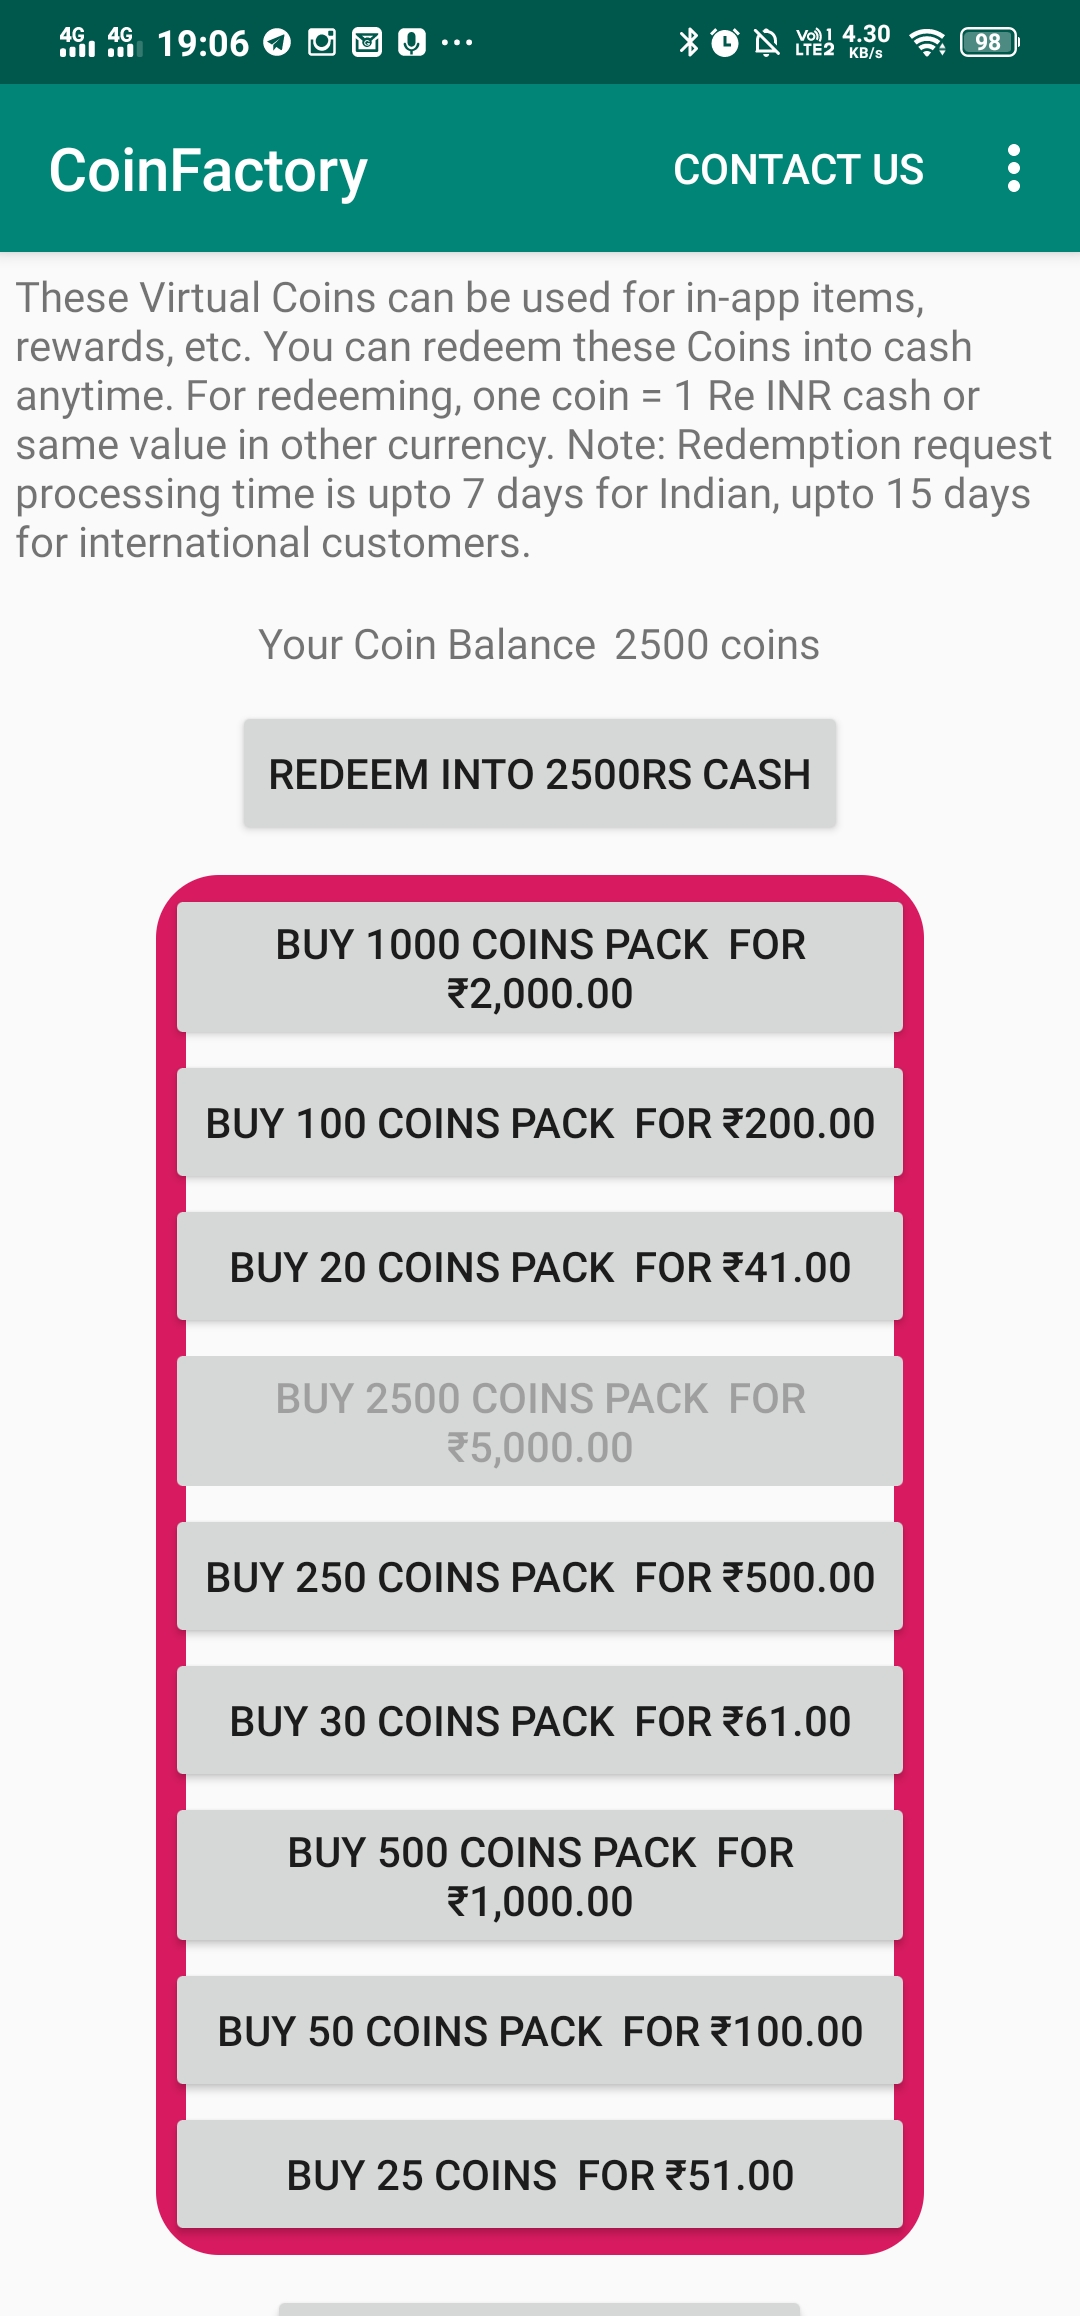Open the three-dot overflow menu
The image size is (1080, 2316).
pyautogui.click(x=1014, y=169)
